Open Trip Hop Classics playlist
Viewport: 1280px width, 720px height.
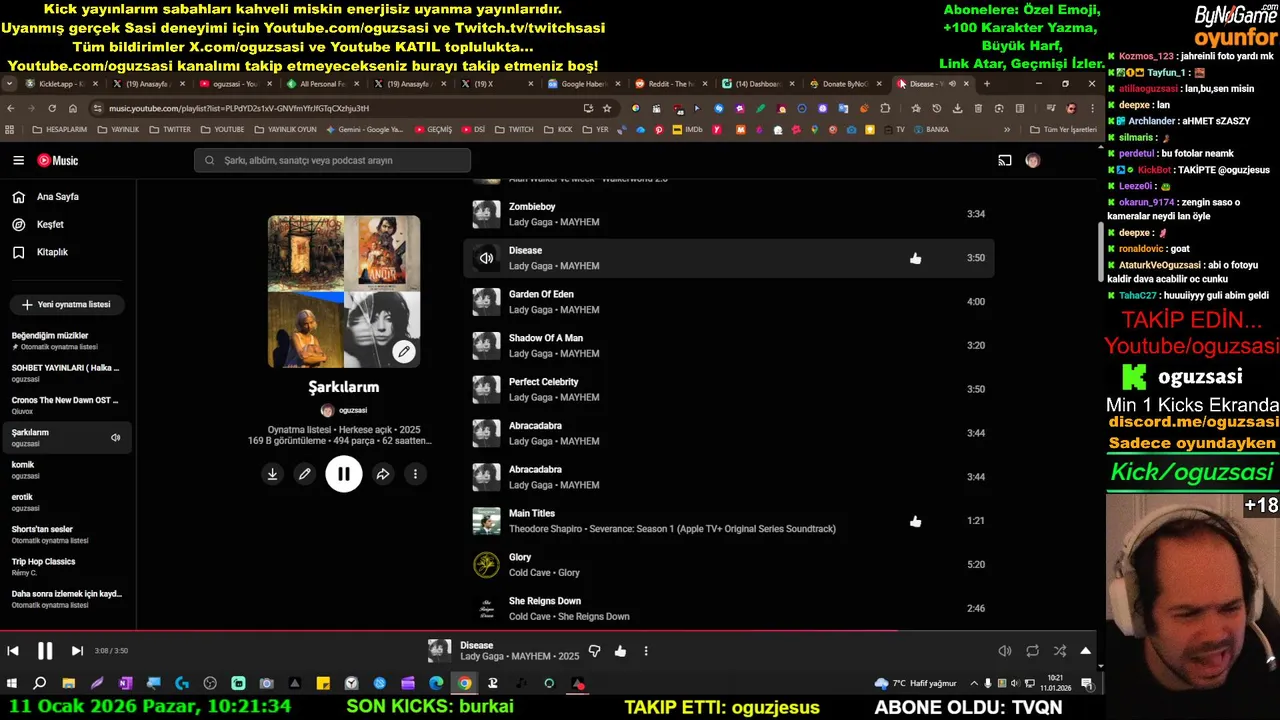[x=66, y=566]
